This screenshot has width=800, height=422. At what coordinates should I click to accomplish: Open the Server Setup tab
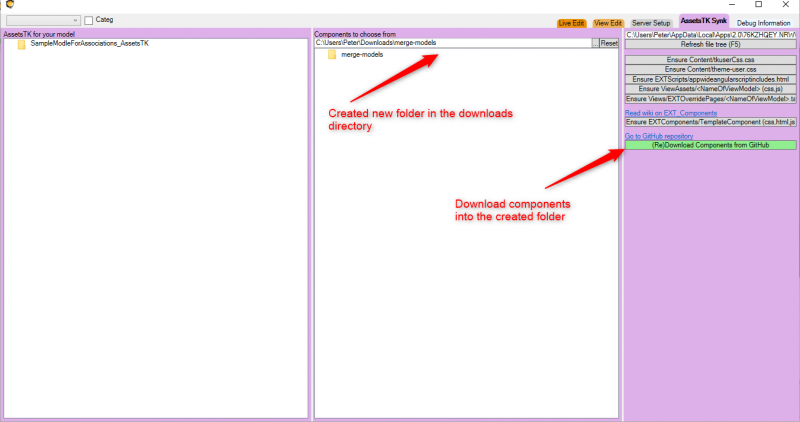tap(651, 23)
